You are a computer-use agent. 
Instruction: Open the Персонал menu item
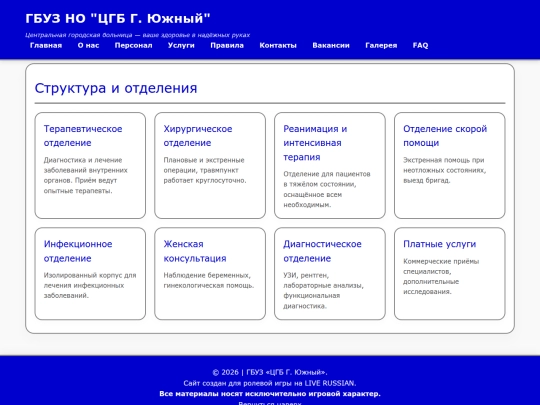point(133,45)
